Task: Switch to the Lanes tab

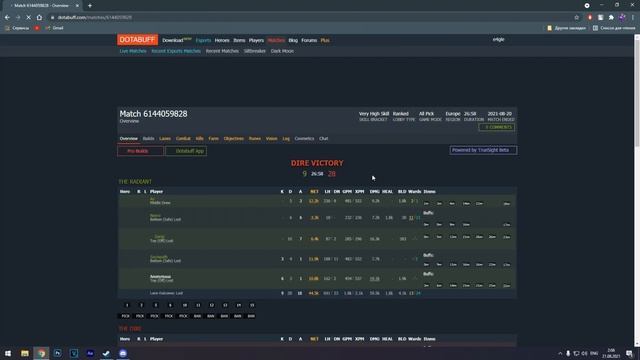Action: pyautogui.click(x=165, y=139)
